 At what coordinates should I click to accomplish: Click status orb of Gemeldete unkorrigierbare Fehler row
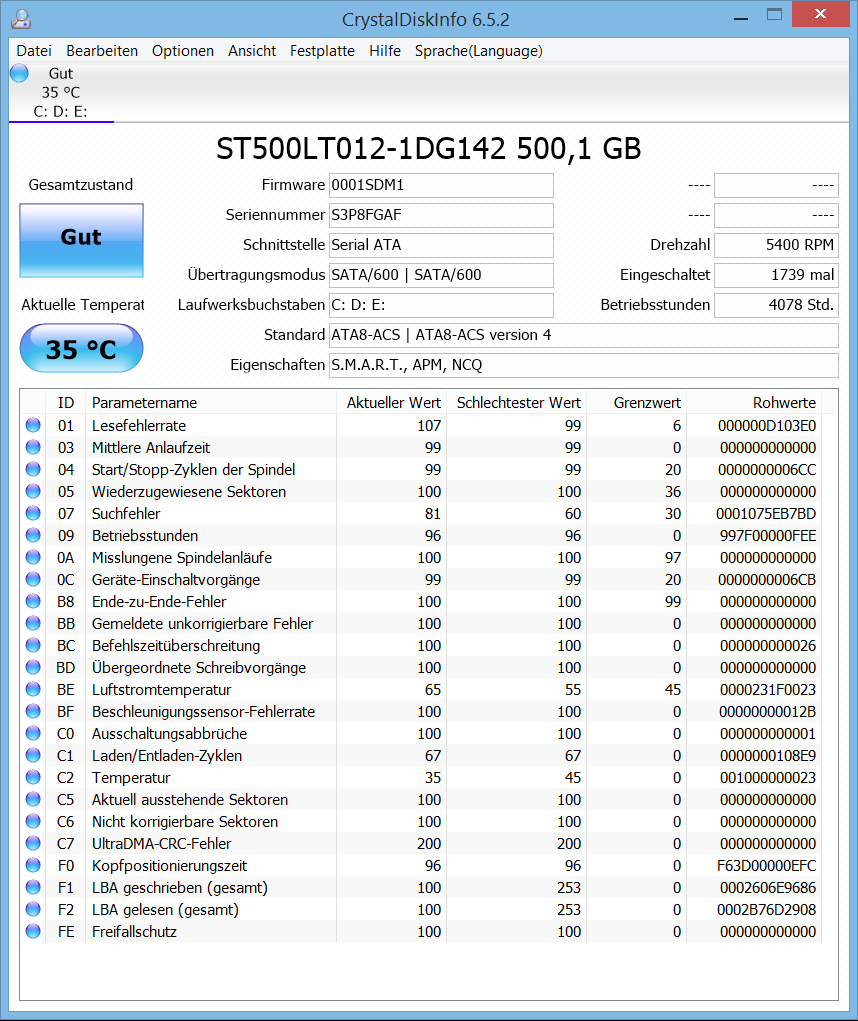(33, 623)
